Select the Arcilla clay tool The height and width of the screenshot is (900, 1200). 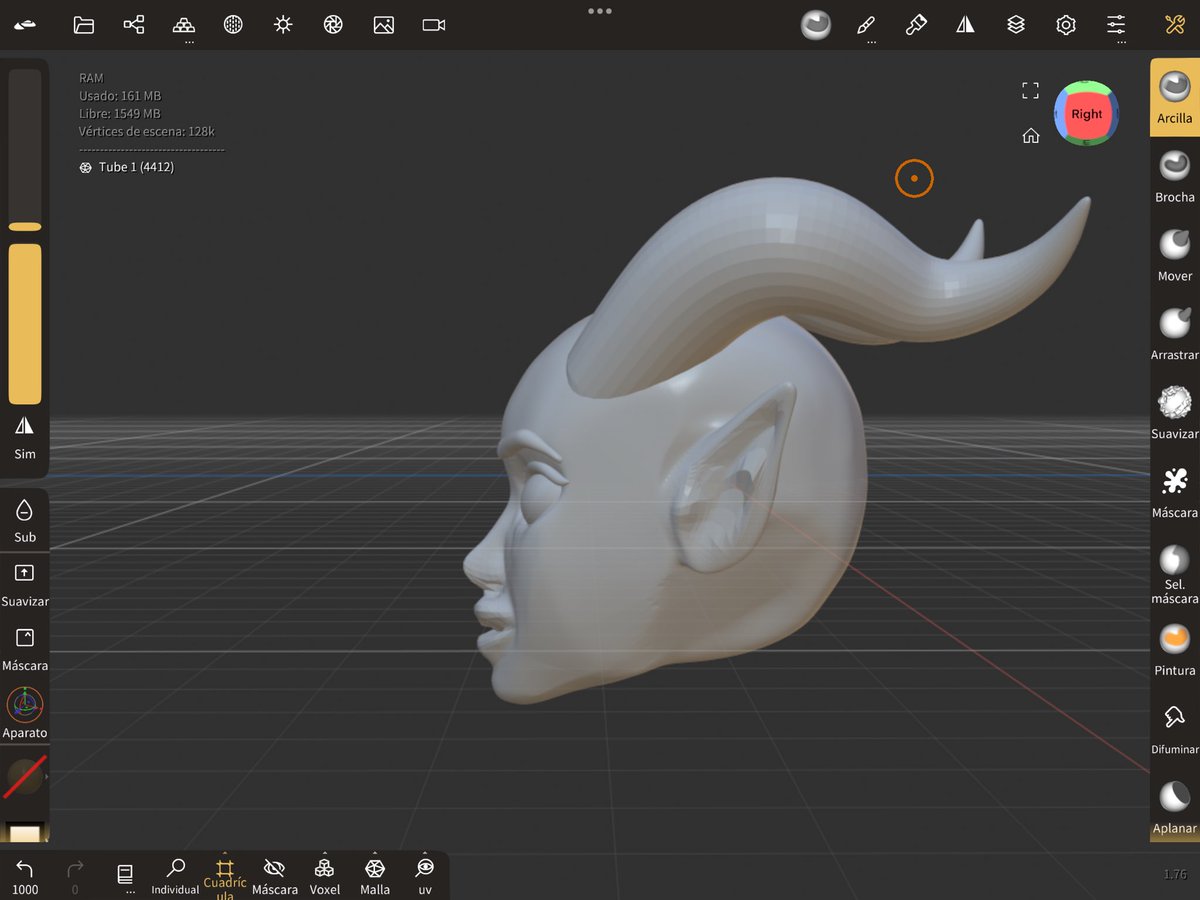(1175, 98)
